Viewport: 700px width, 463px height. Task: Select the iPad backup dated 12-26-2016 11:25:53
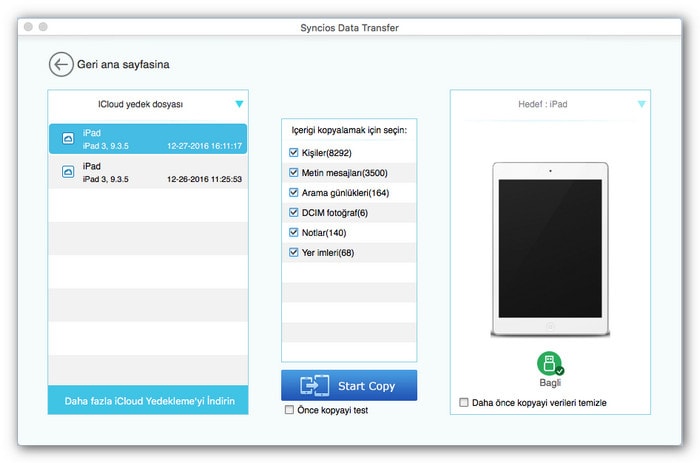pyautogui.click(x=148, y=172)
